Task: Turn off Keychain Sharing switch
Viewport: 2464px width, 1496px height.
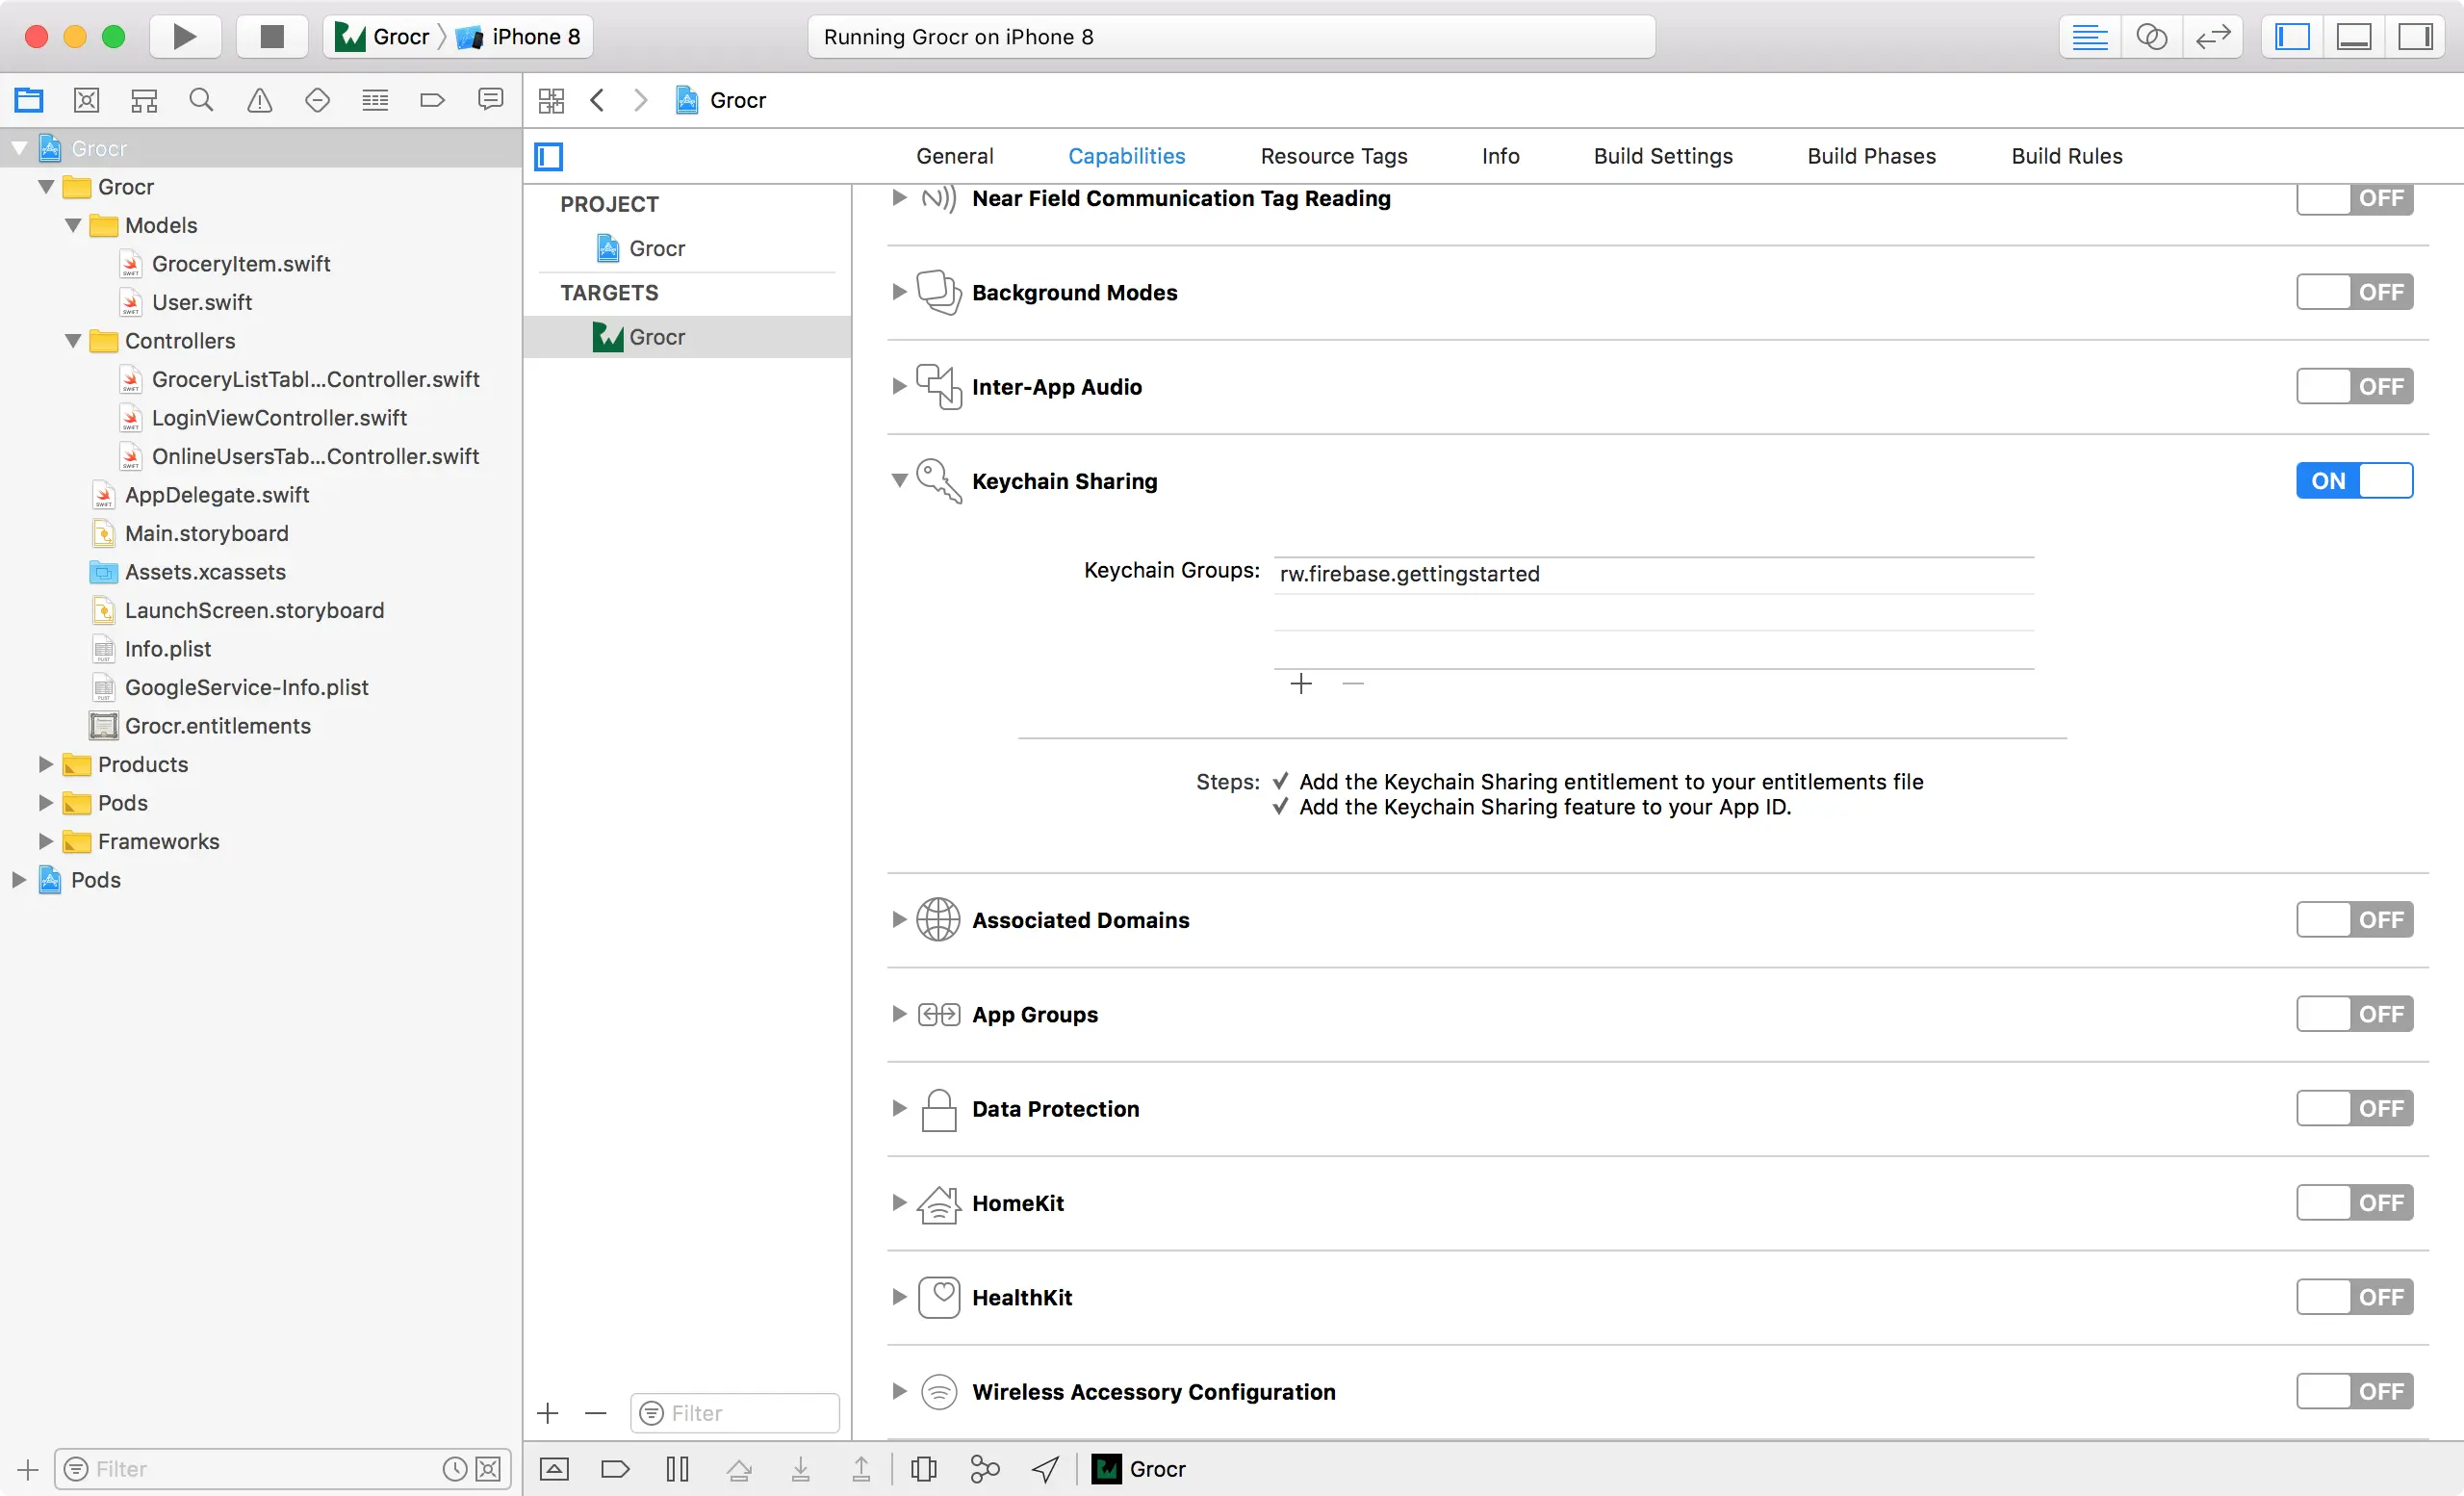Action: coord(2354,481)
